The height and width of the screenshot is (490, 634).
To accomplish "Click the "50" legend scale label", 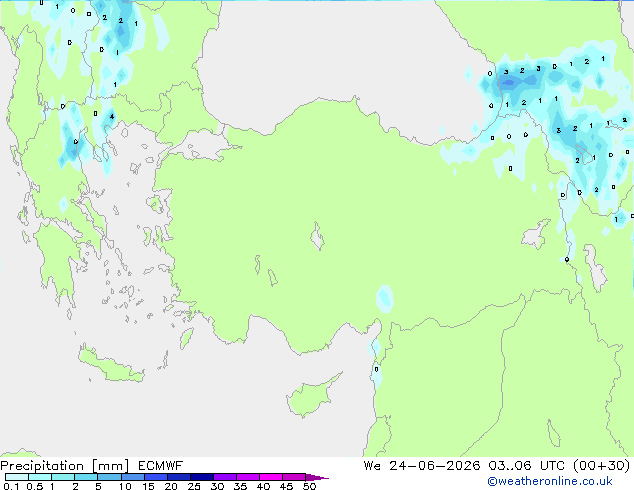I will click(310, 486).
